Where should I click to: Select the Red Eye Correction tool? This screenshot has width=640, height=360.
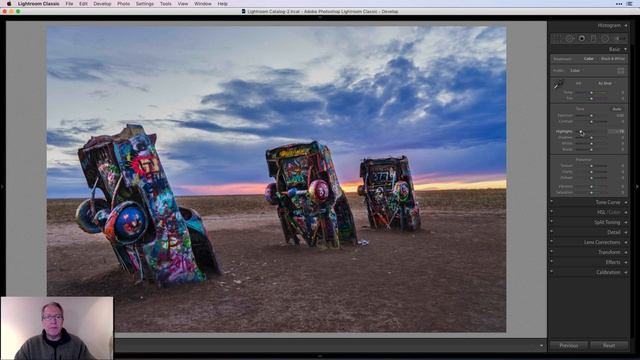click(x=582, y=38)
